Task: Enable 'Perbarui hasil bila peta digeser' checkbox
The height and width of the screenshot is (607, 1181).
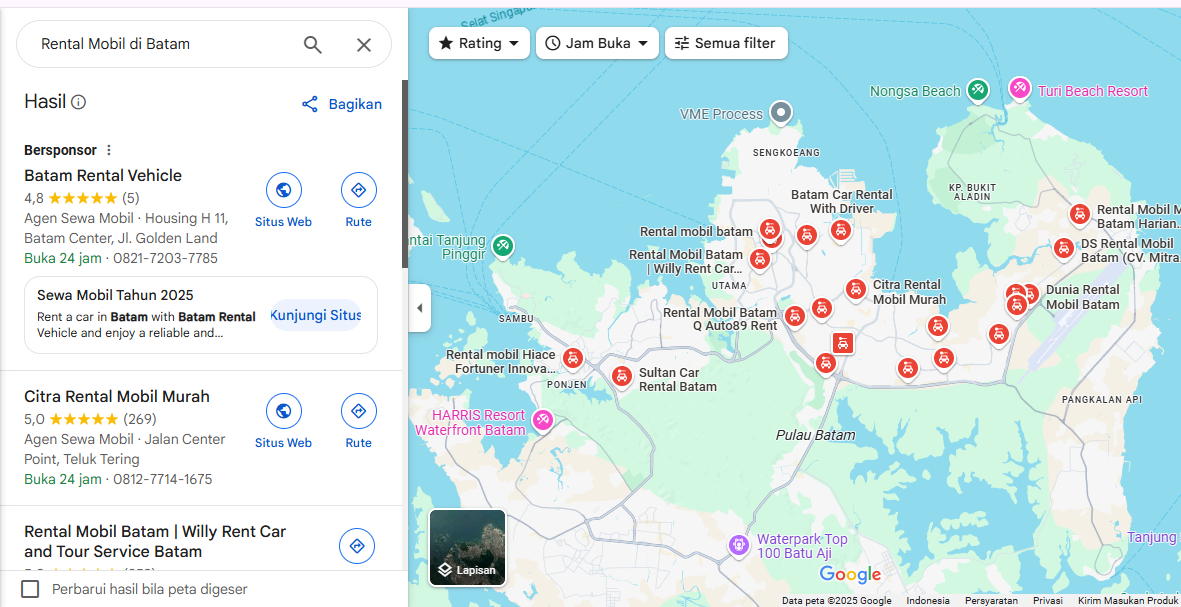Action: point(30,589)
